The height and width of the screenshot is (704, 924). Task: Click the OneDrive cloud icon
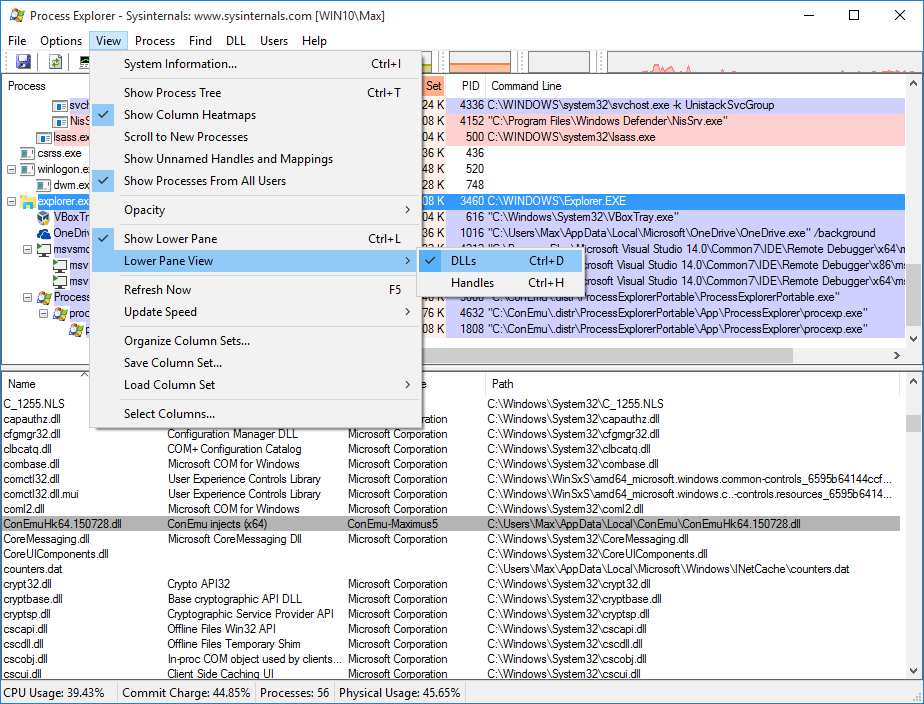tap(44, 233)
